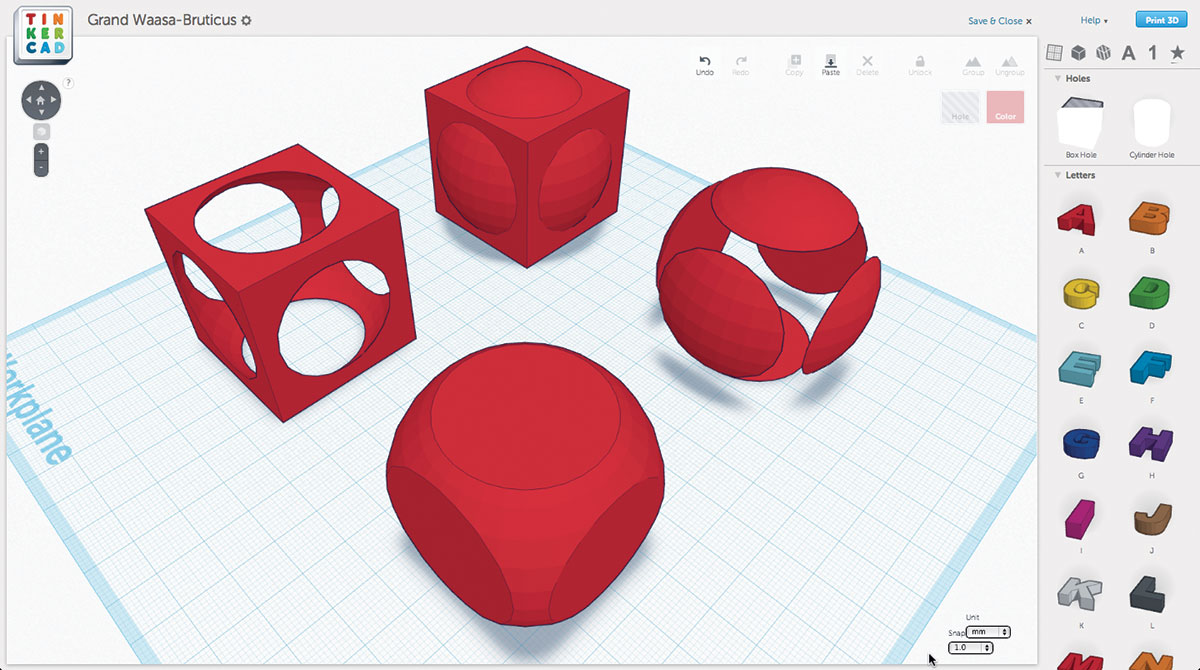Pick the orange letter B shape

1152,218
